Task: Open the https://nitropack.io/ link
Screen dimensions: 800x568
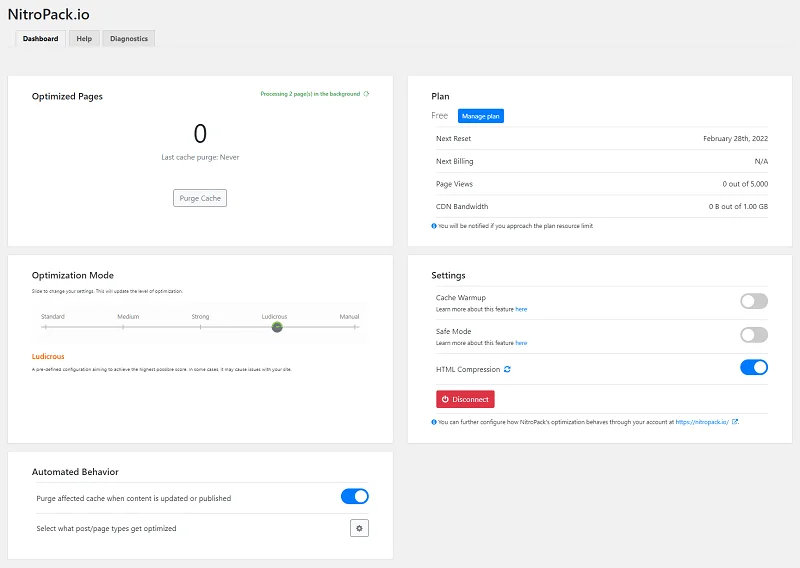Action: coord(702,422)
